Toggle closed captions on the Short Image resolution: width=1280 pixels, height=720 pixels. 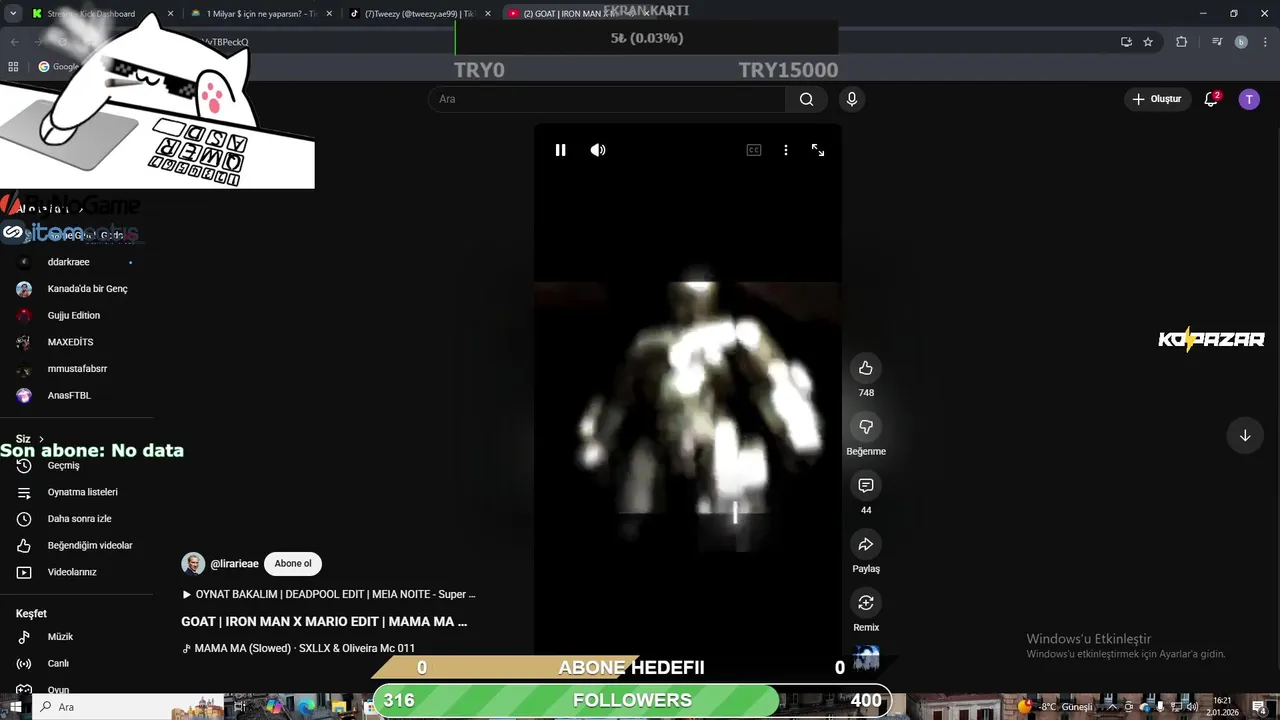(754, 150)
